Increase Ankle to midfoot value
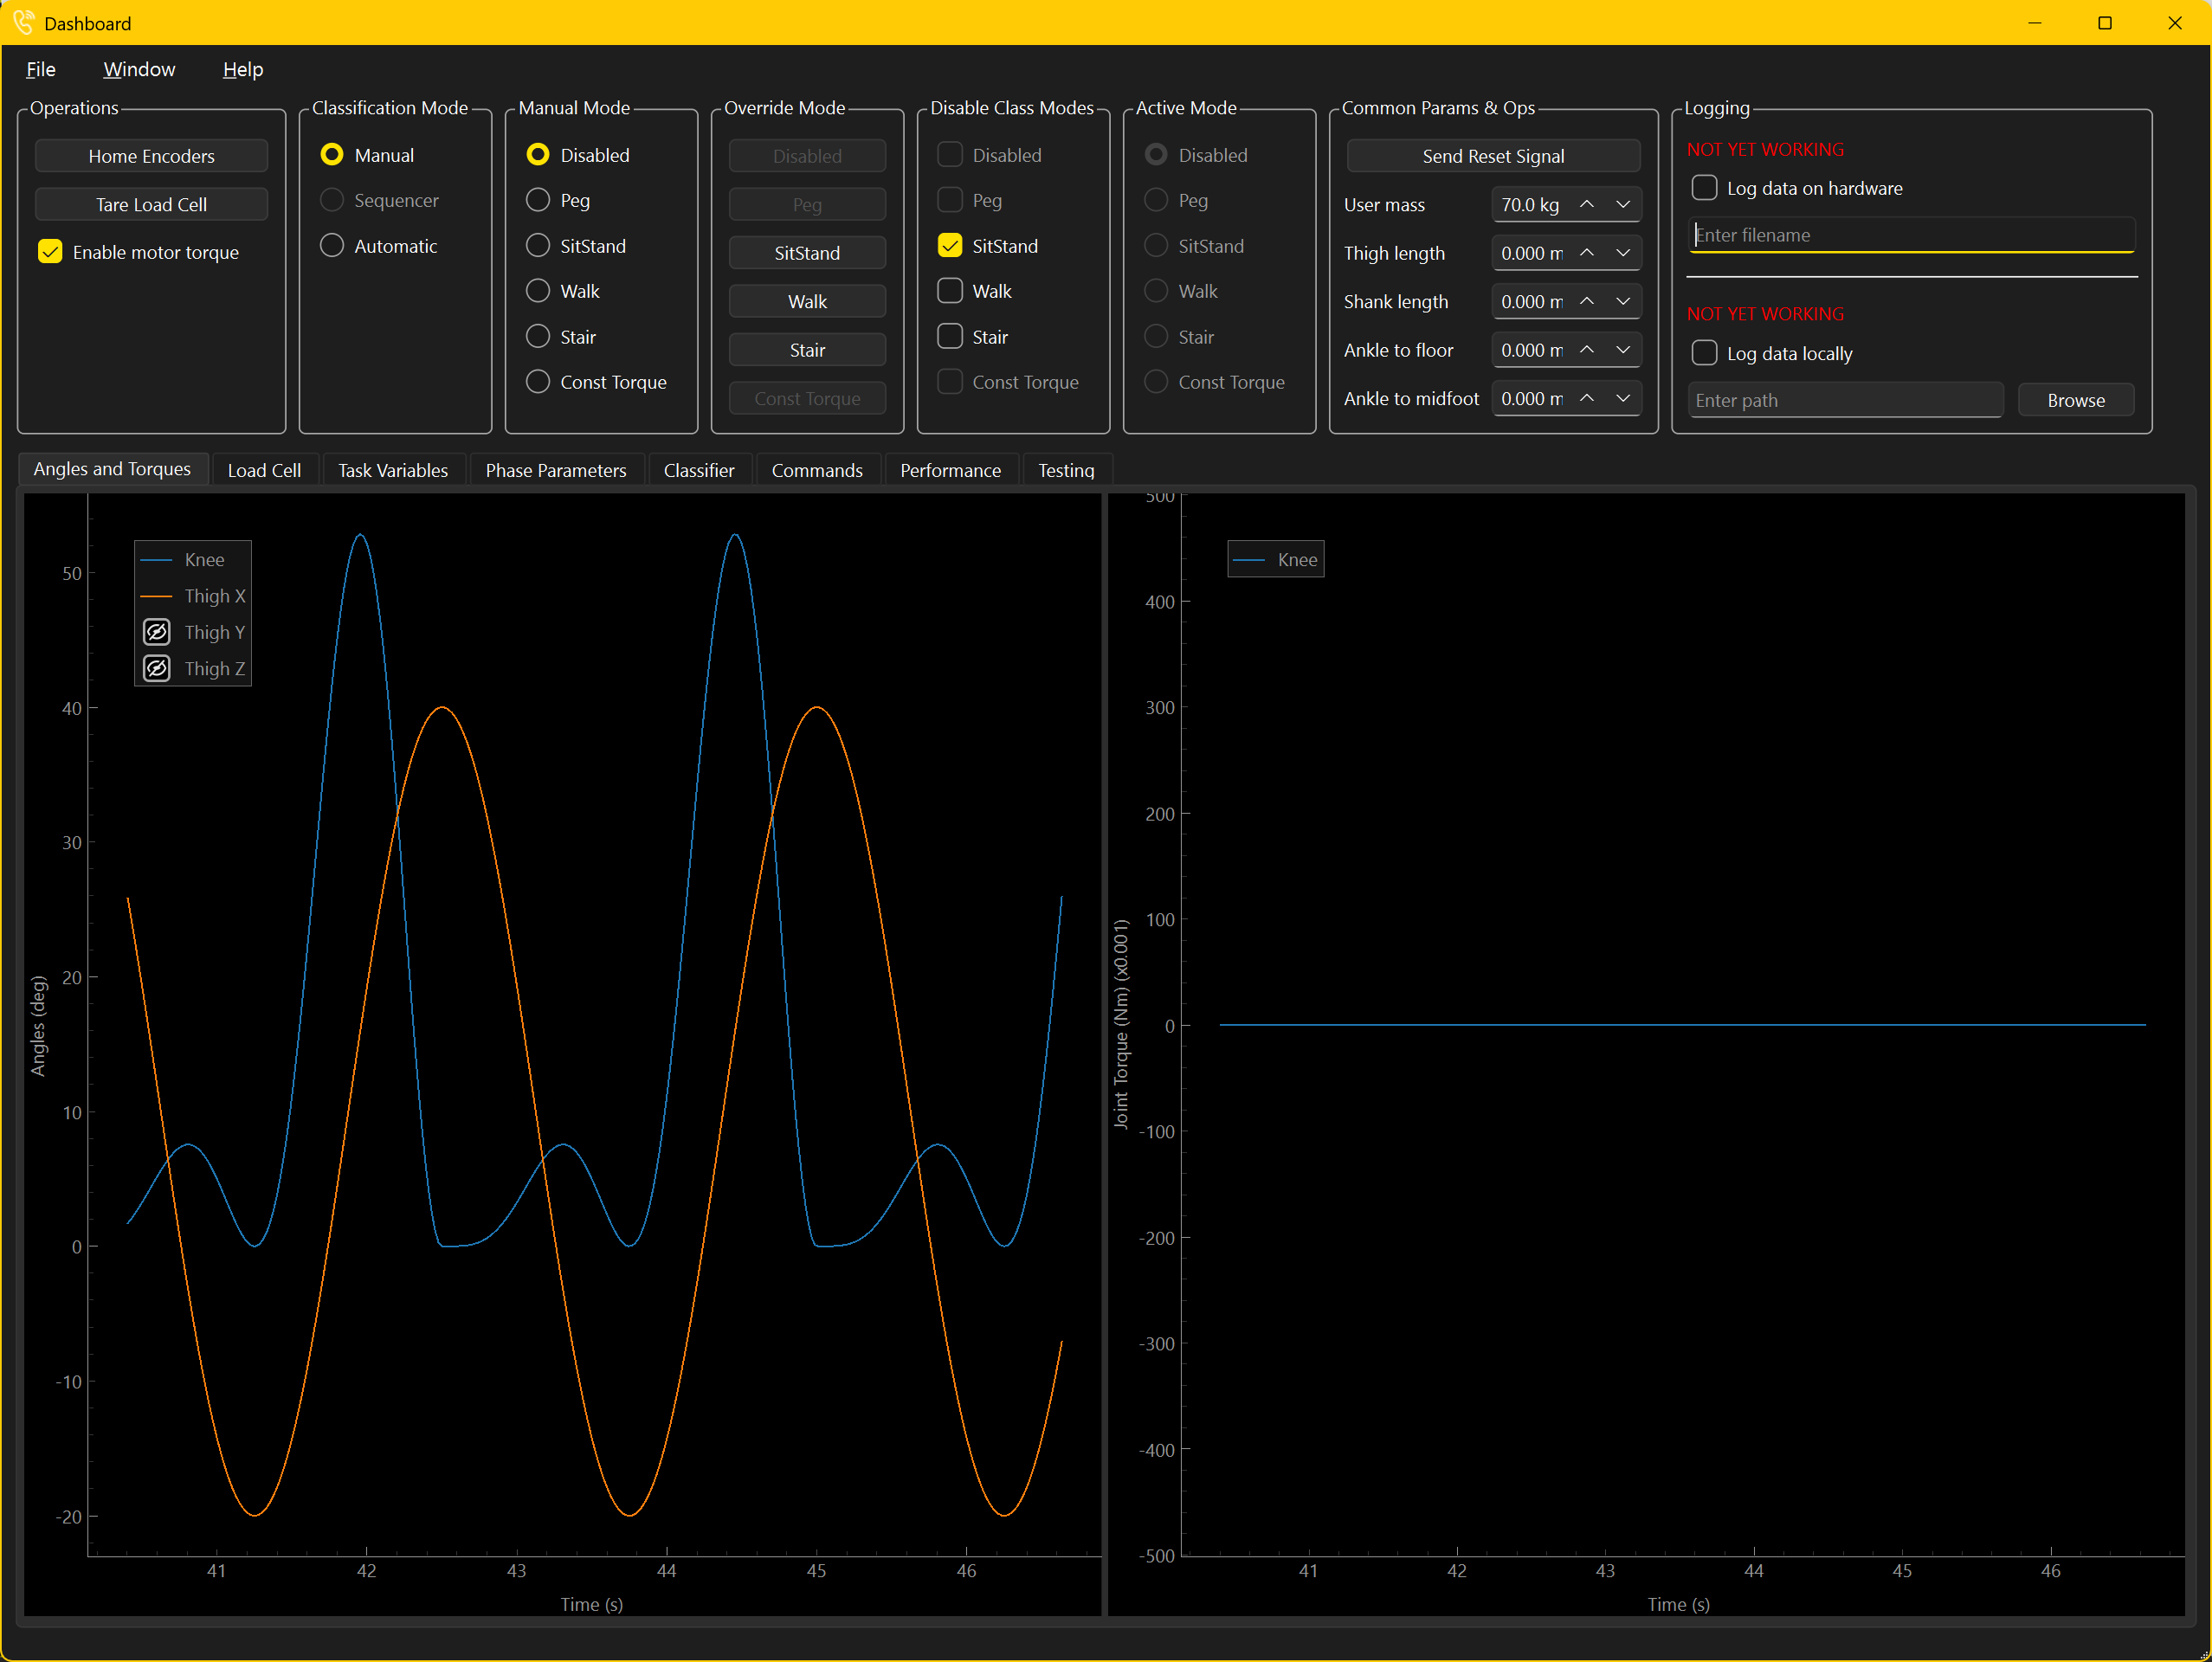Viewport: 2212px width, 1662px height. [x=1587, y=398]
